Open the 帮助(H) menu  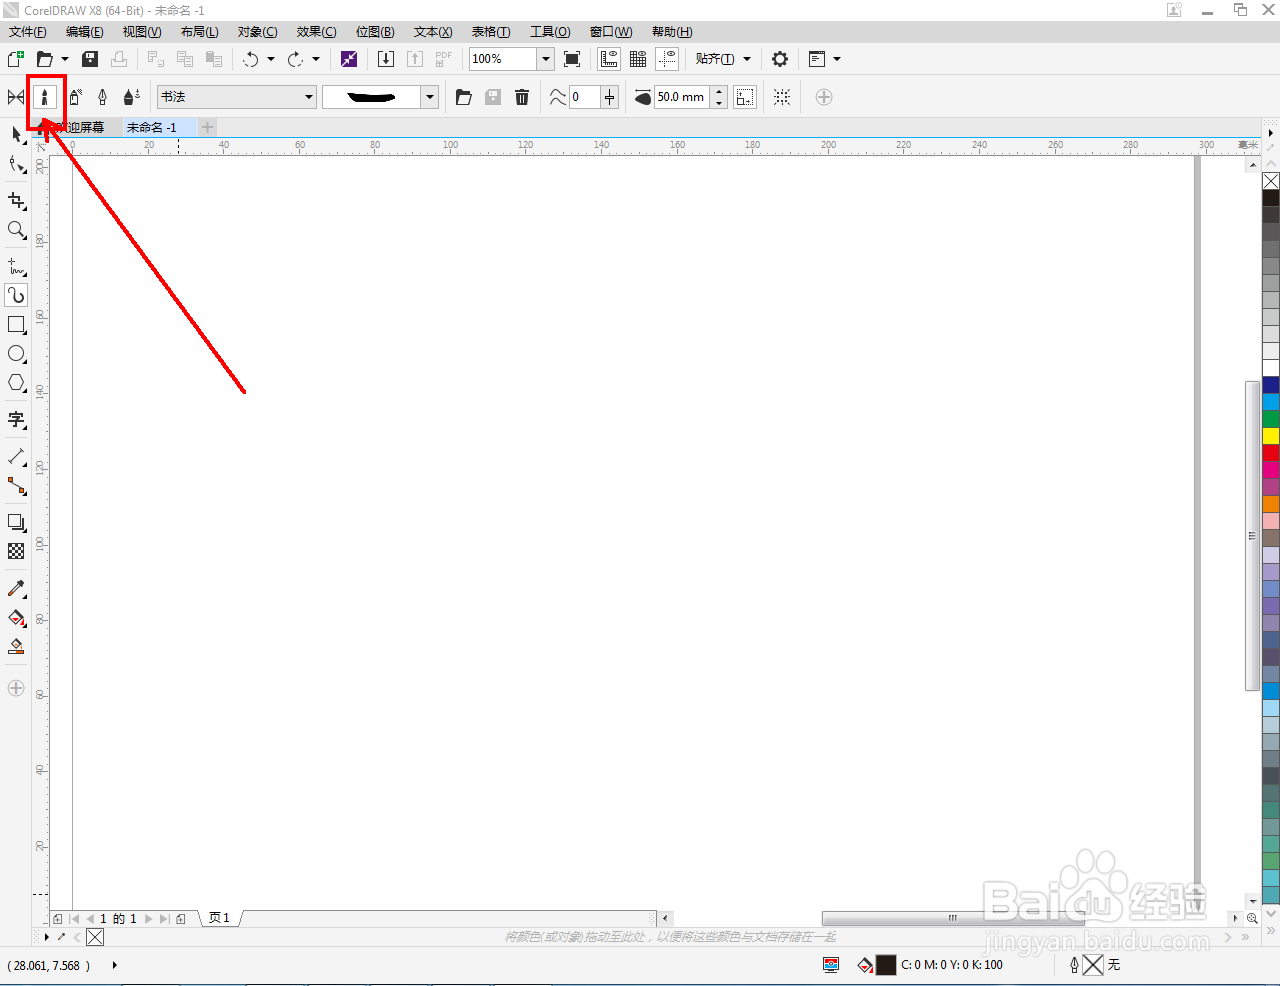click(x=672, y=32)
